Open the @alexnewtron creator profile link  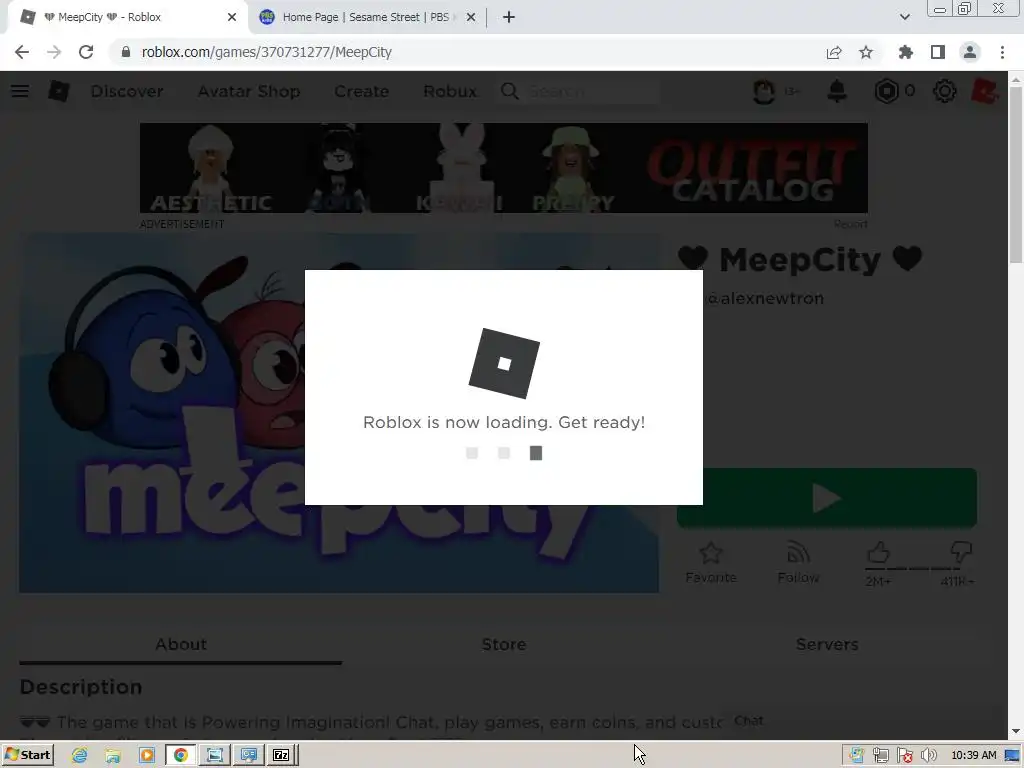pyautogui.click(x=765, y=298)
